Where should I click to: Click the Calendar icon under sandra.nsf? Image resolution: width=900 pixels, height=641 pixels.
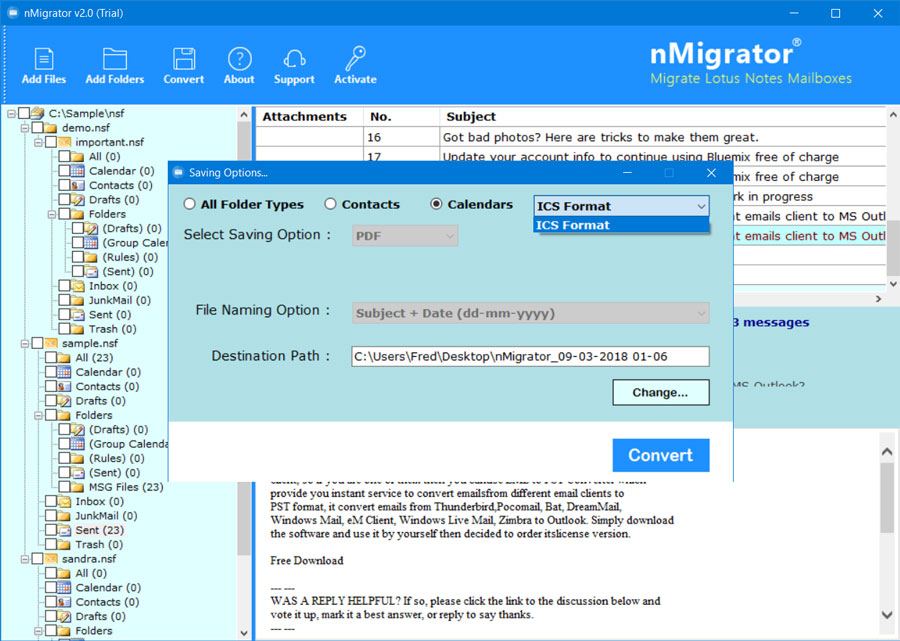pyautogui.click(x=64, y=587)
